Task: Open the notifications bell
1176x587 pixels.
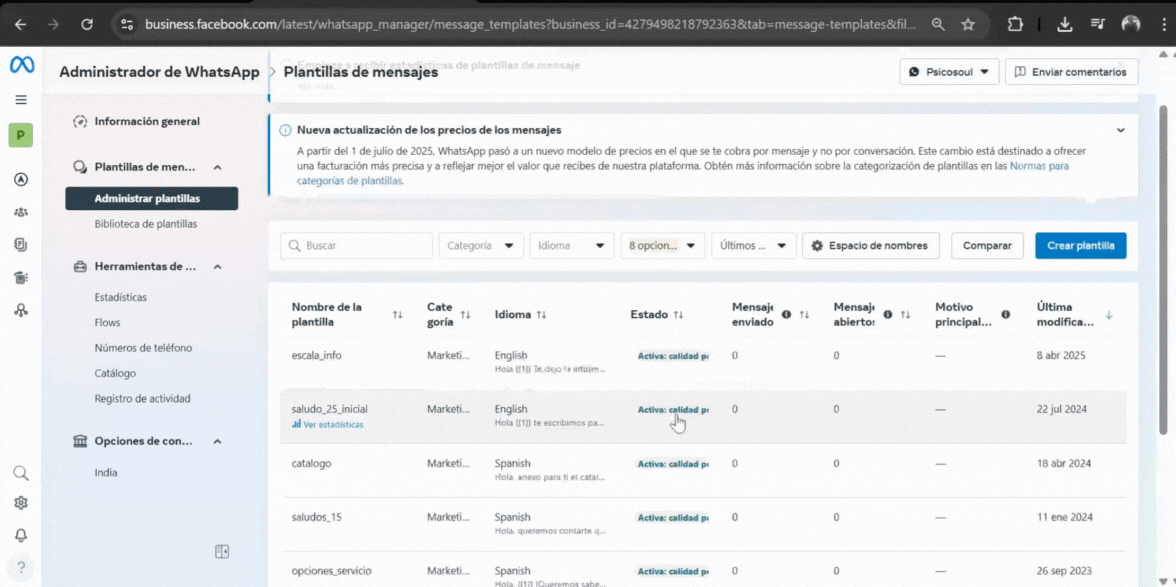Action: (x=21, y=535)
